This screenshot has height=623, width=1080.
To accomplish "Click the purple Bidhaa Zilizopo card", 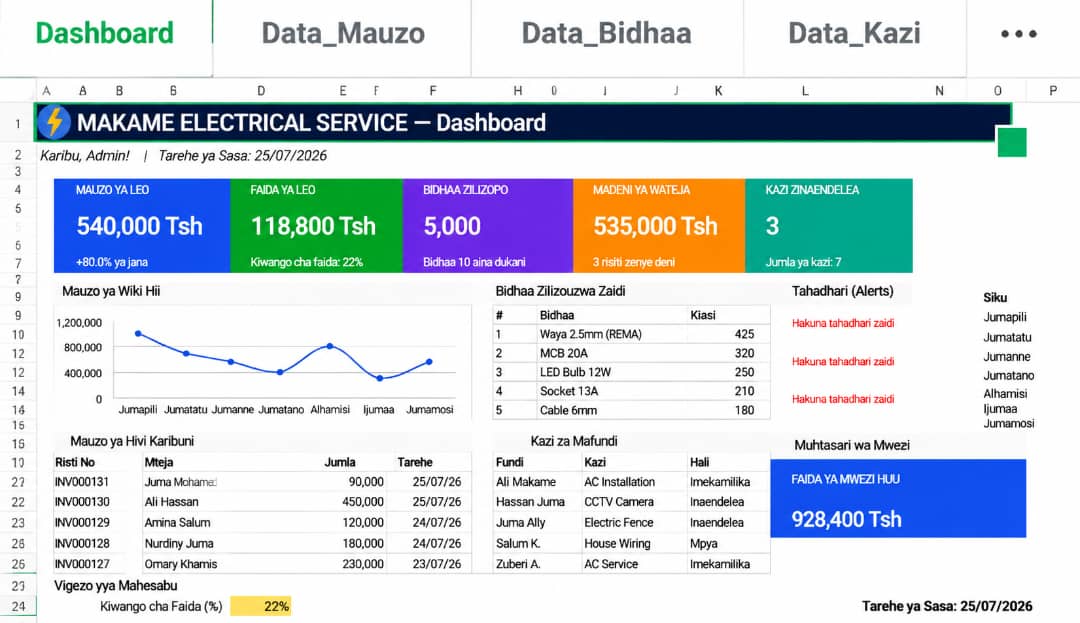I will [488, 226].
